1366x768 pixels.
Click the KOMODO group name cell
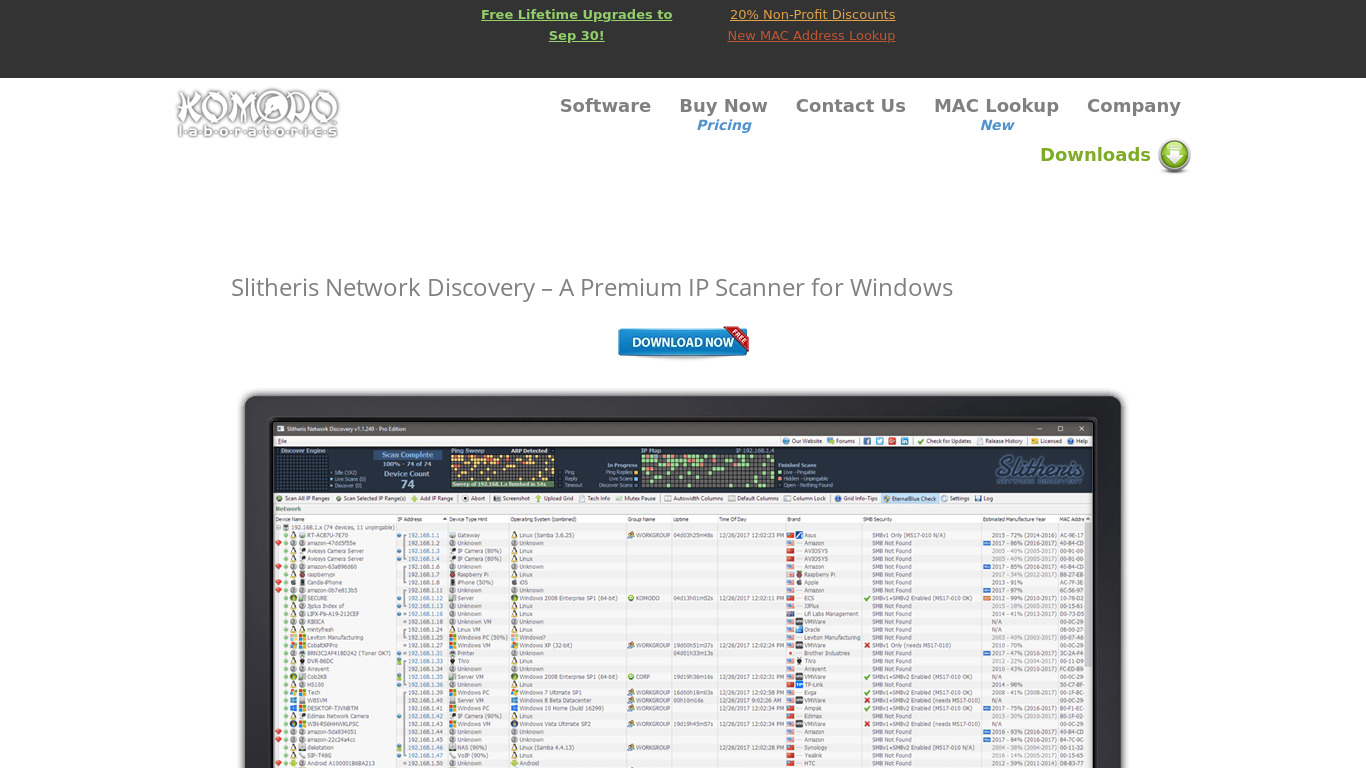tap(647, 598)
